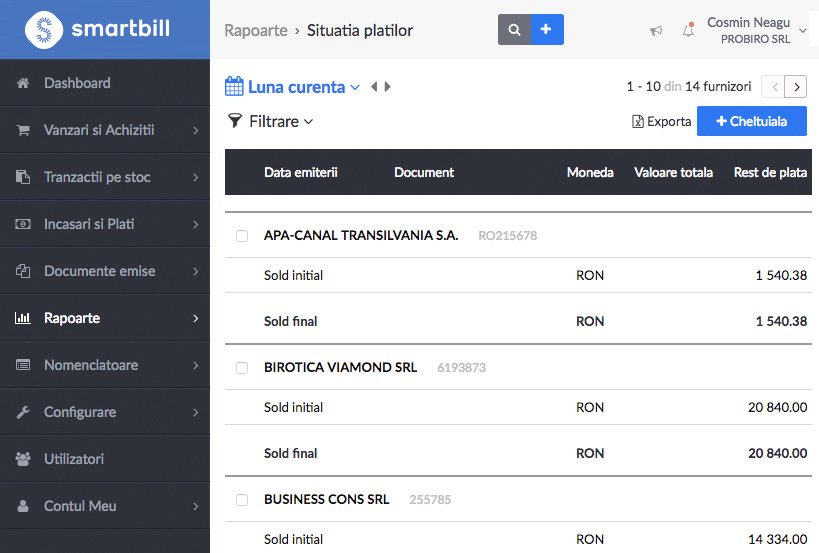The image size is (819, 553).
Task: Select BUSINESS CONS SRL checkbox
Action: (x=242, y=500)
